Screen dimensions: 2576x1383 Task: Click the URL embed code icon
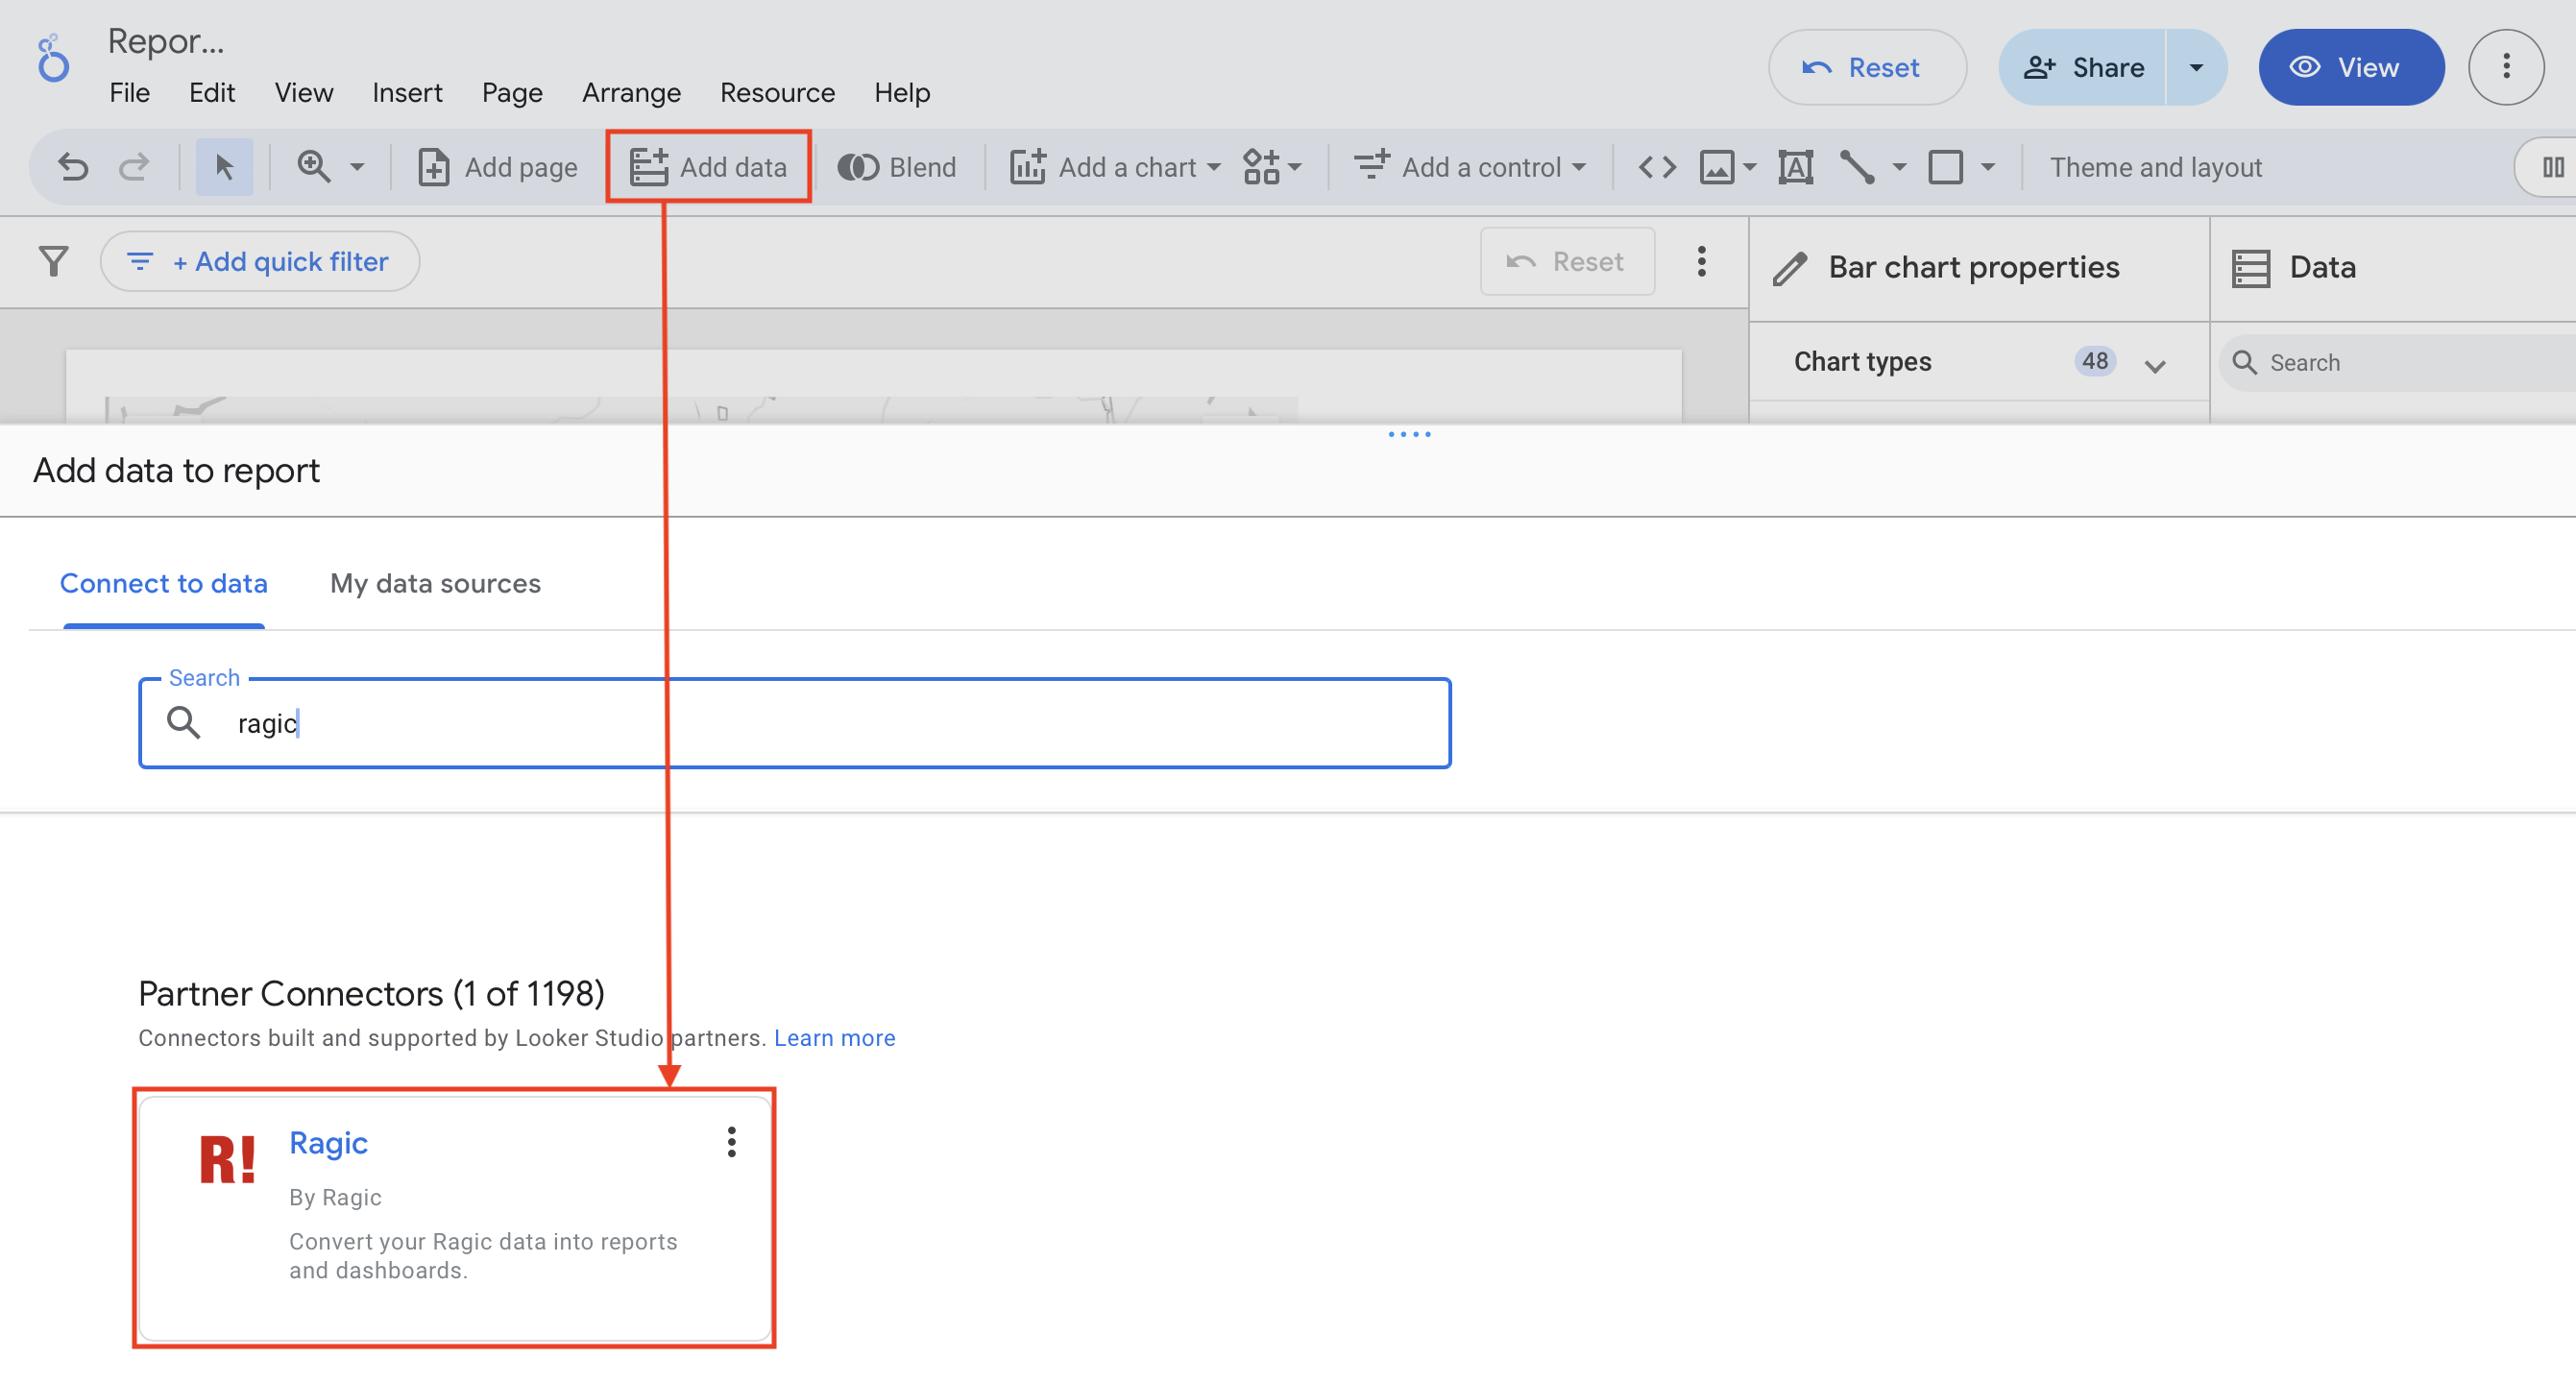click(1656, 167)
